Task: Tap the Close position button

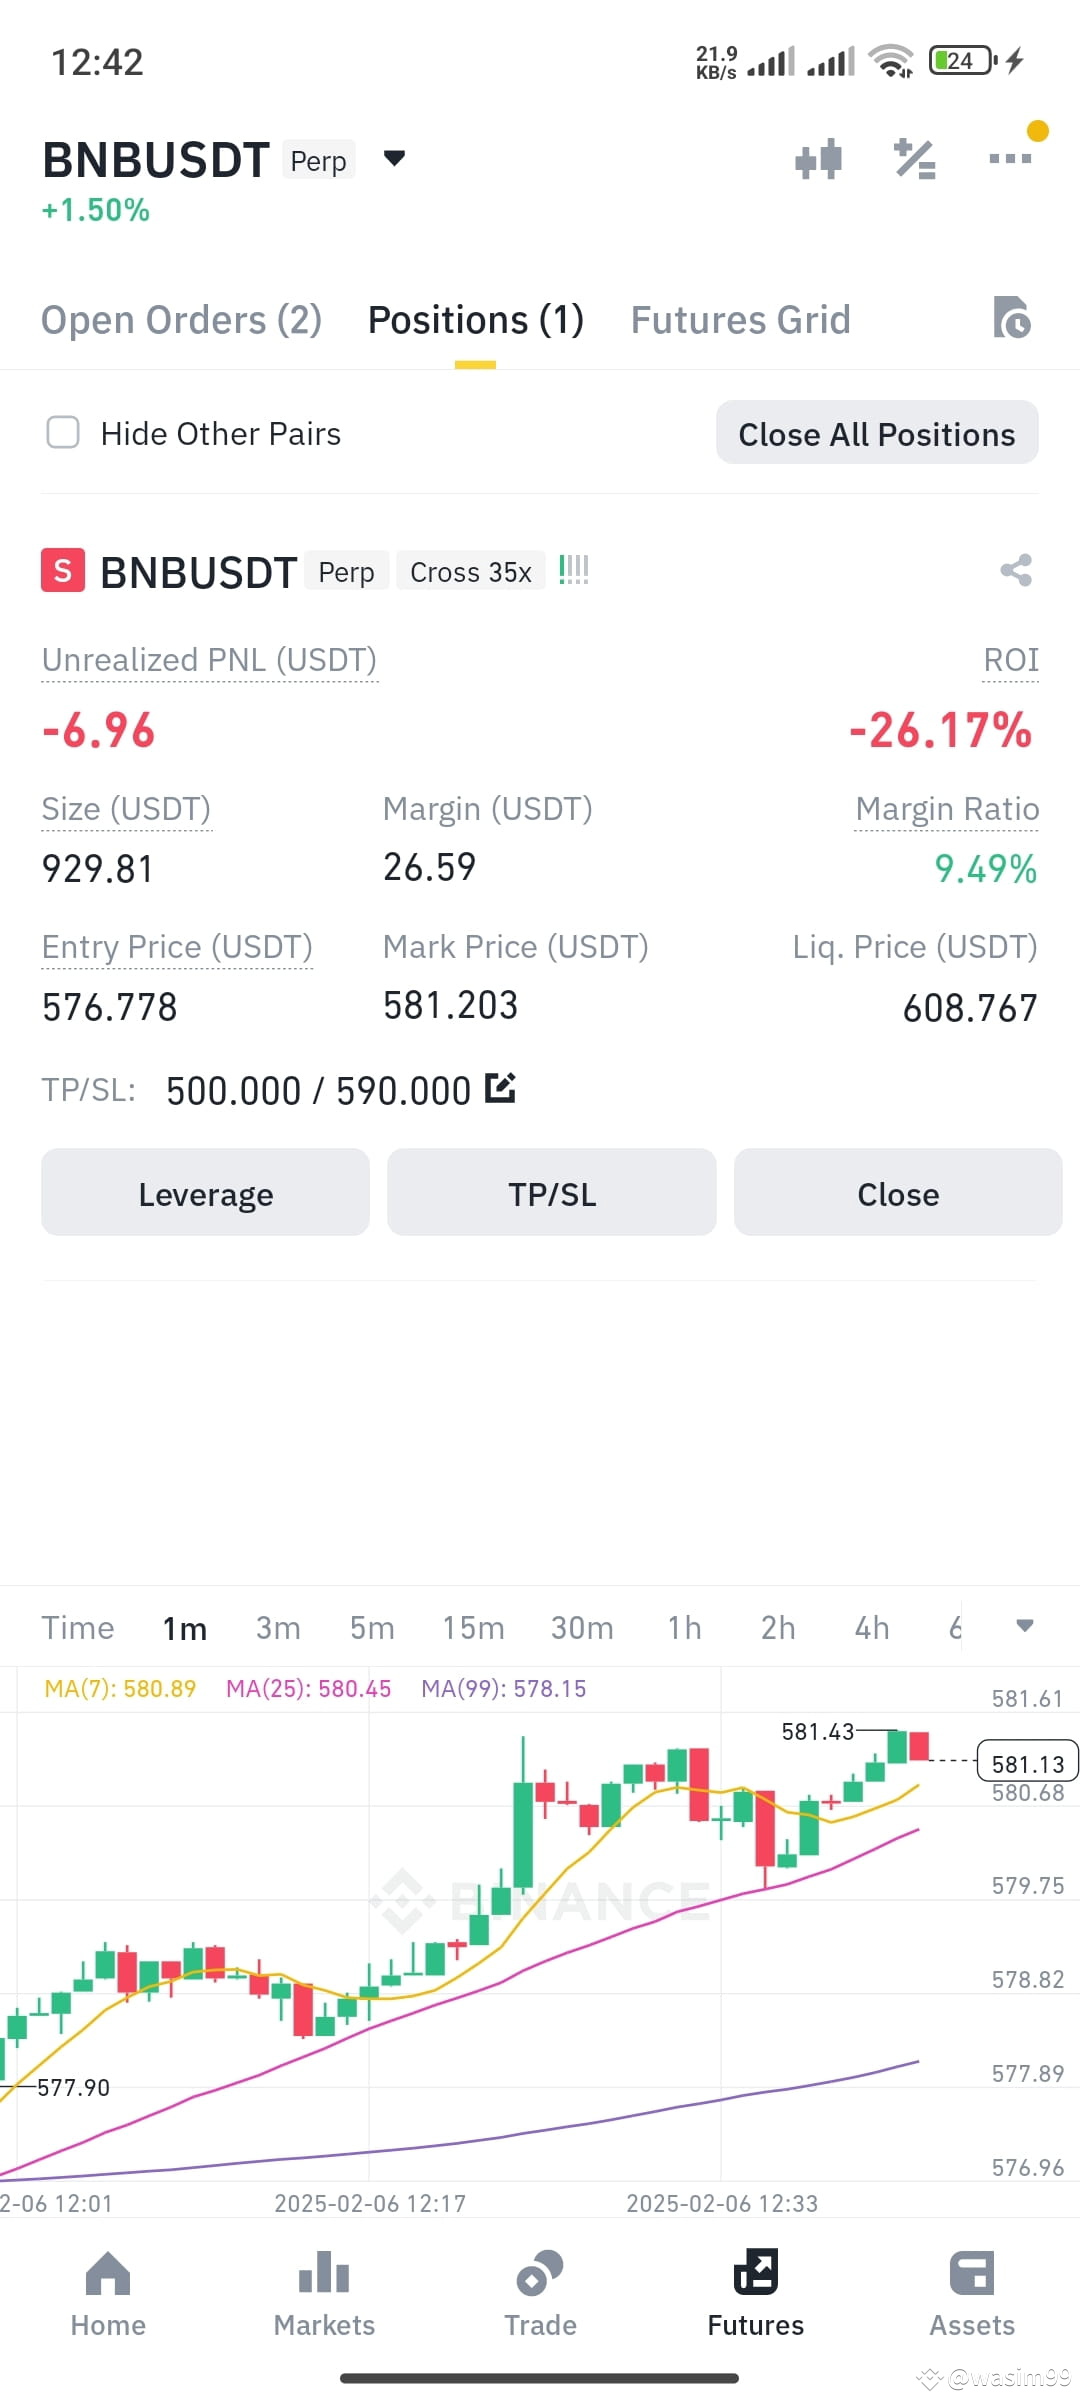Action: coord(898,1193)
